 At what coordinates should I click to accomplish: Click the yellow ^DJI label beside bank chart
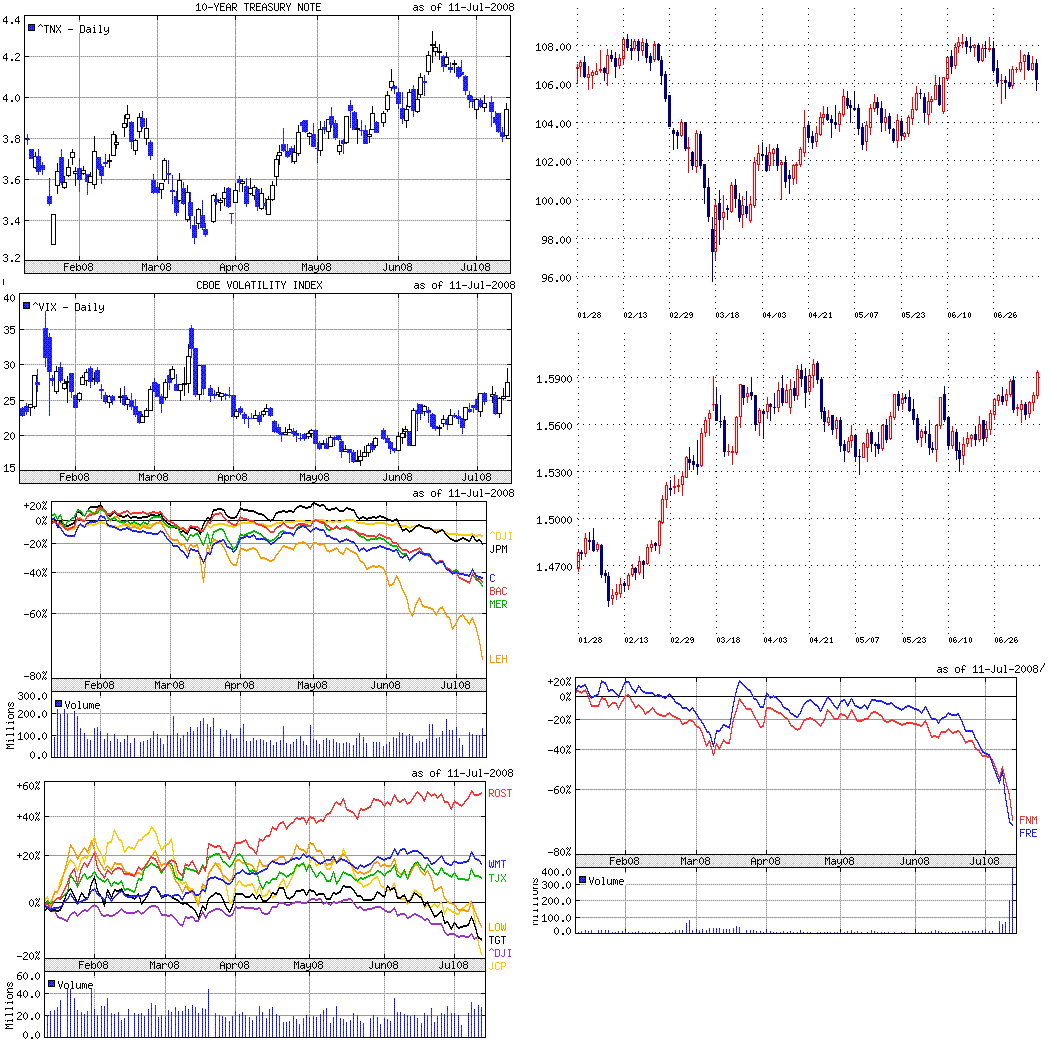click(x=501, y=536)
